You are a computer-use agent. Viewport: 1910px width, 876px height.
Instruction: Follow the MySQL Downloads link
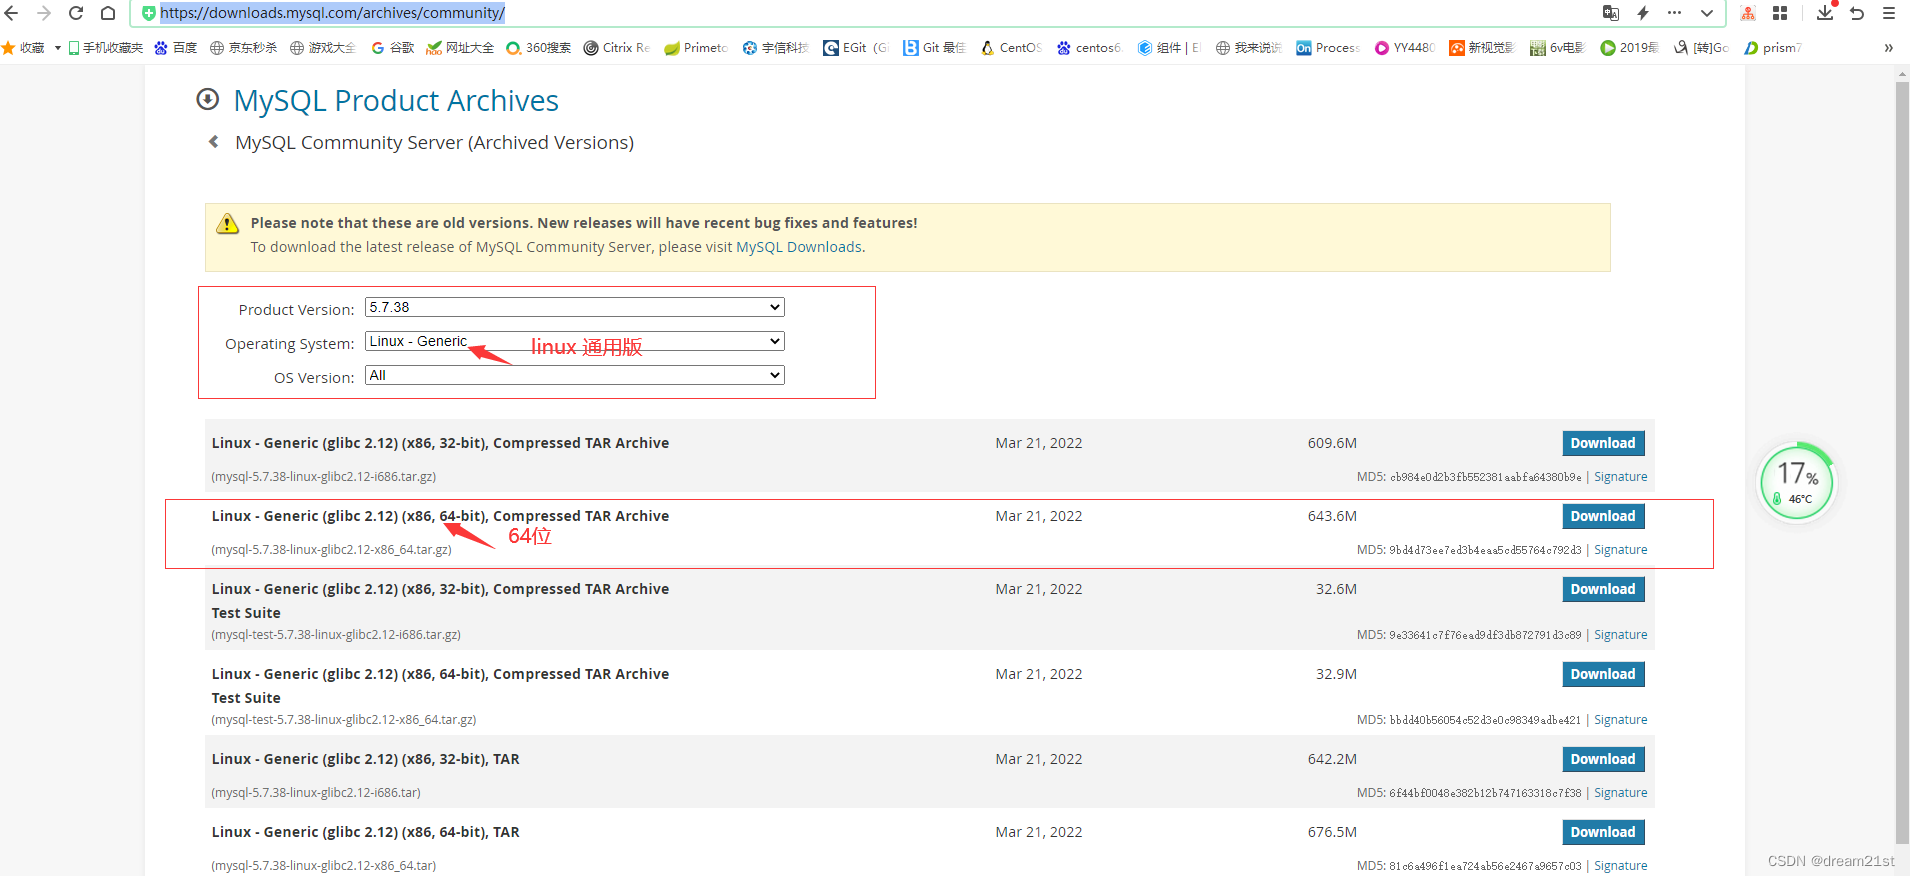(799, 247)
